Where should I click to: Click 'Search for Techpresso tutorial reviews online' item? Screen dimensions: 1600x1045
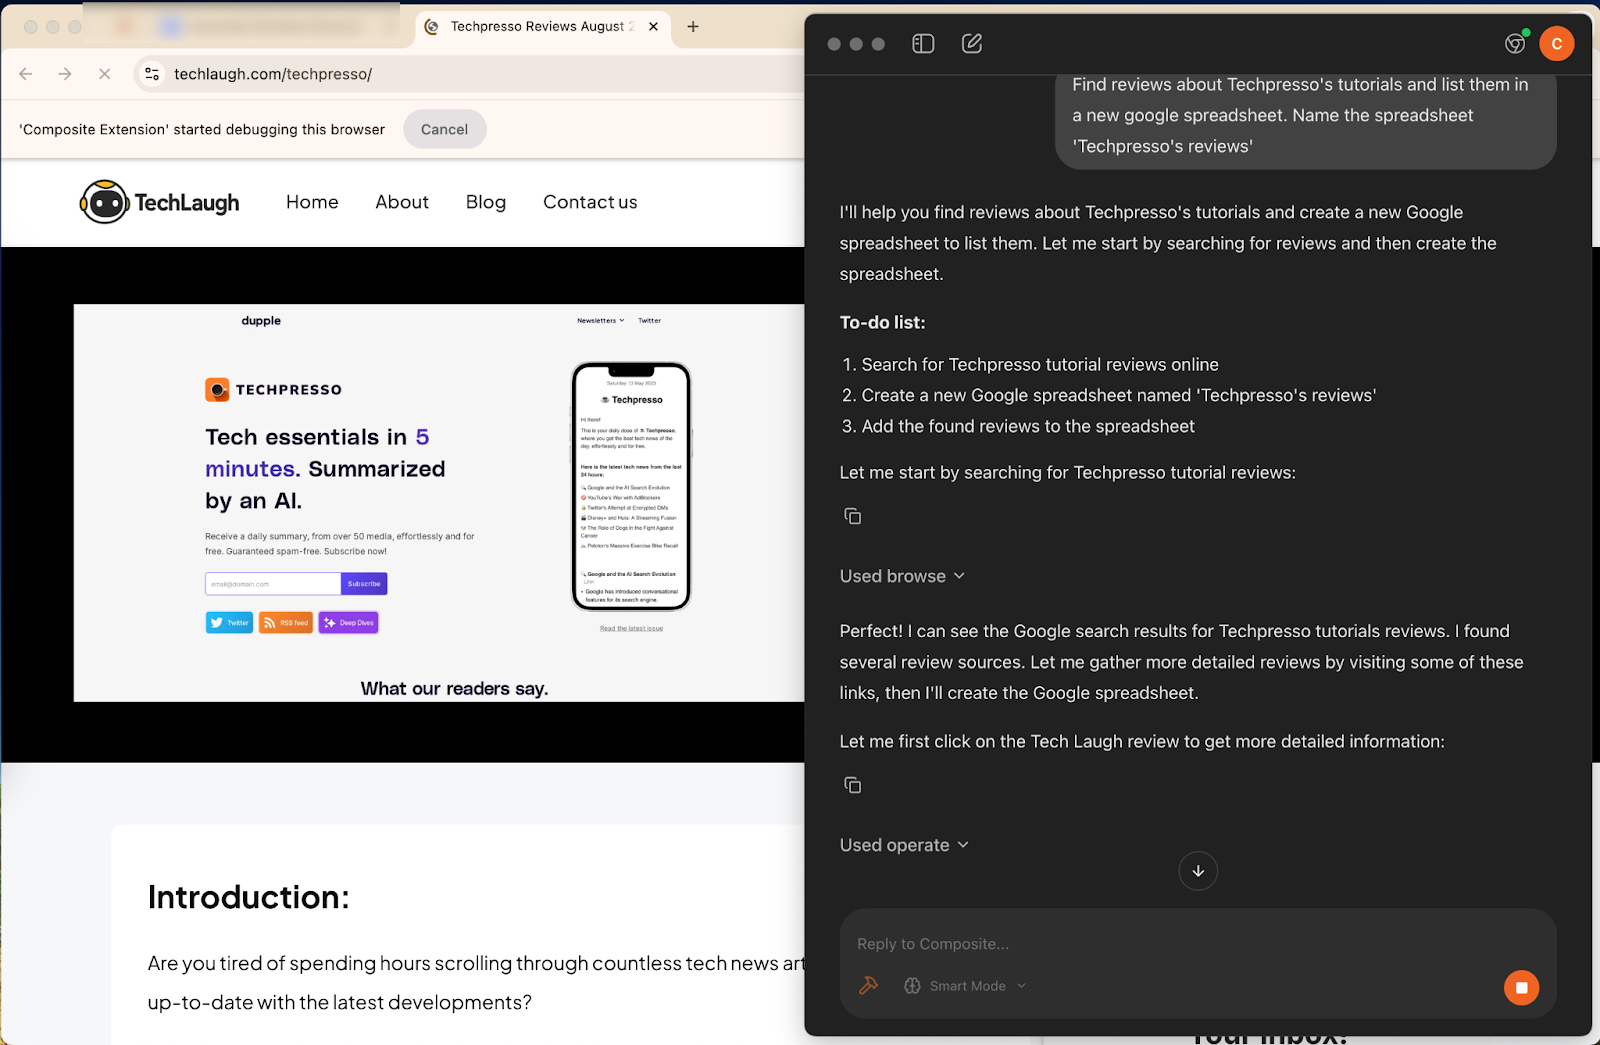[x=1040, y=365]
